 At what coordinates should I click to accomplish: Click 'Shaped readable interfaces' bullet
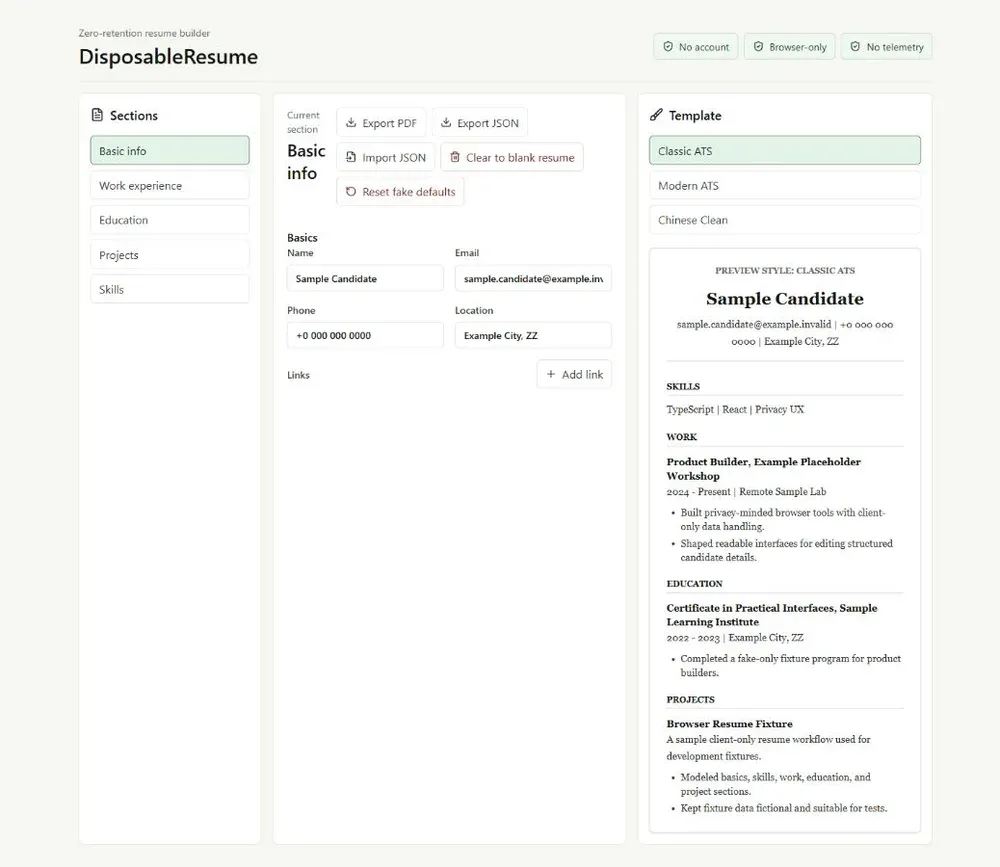(x=786, y=550)
